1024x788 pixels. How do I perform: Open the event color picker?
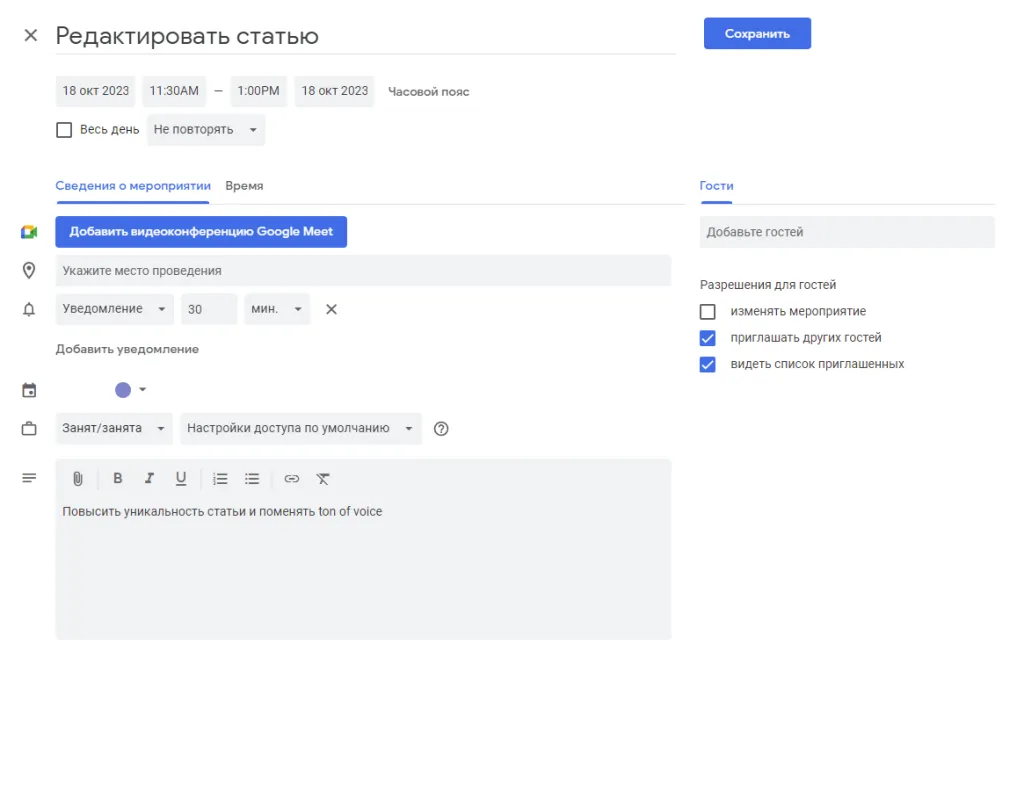[x=122, y=390]
